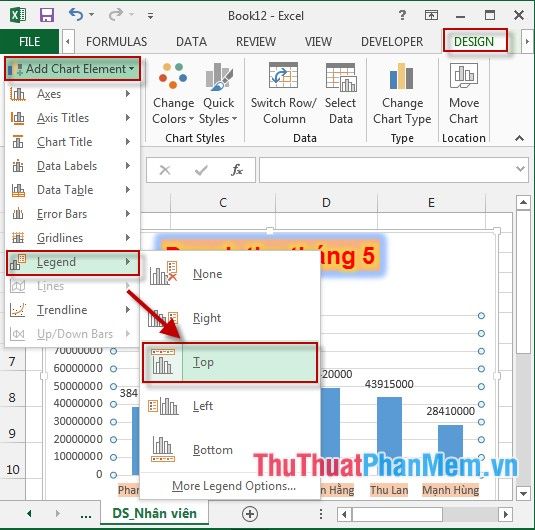Click the Insert Function fx icon
535x530 pixels.
coord(236,170)
